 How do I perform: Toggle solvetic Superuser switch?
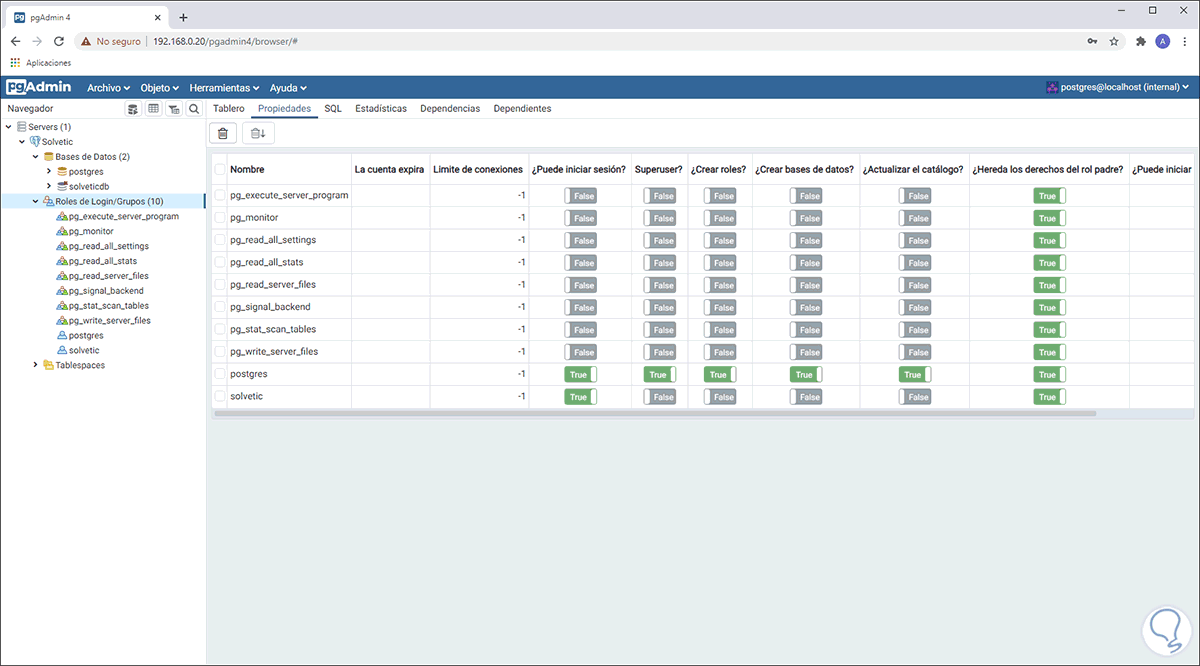pyautogui.click(x=659, y=397)
